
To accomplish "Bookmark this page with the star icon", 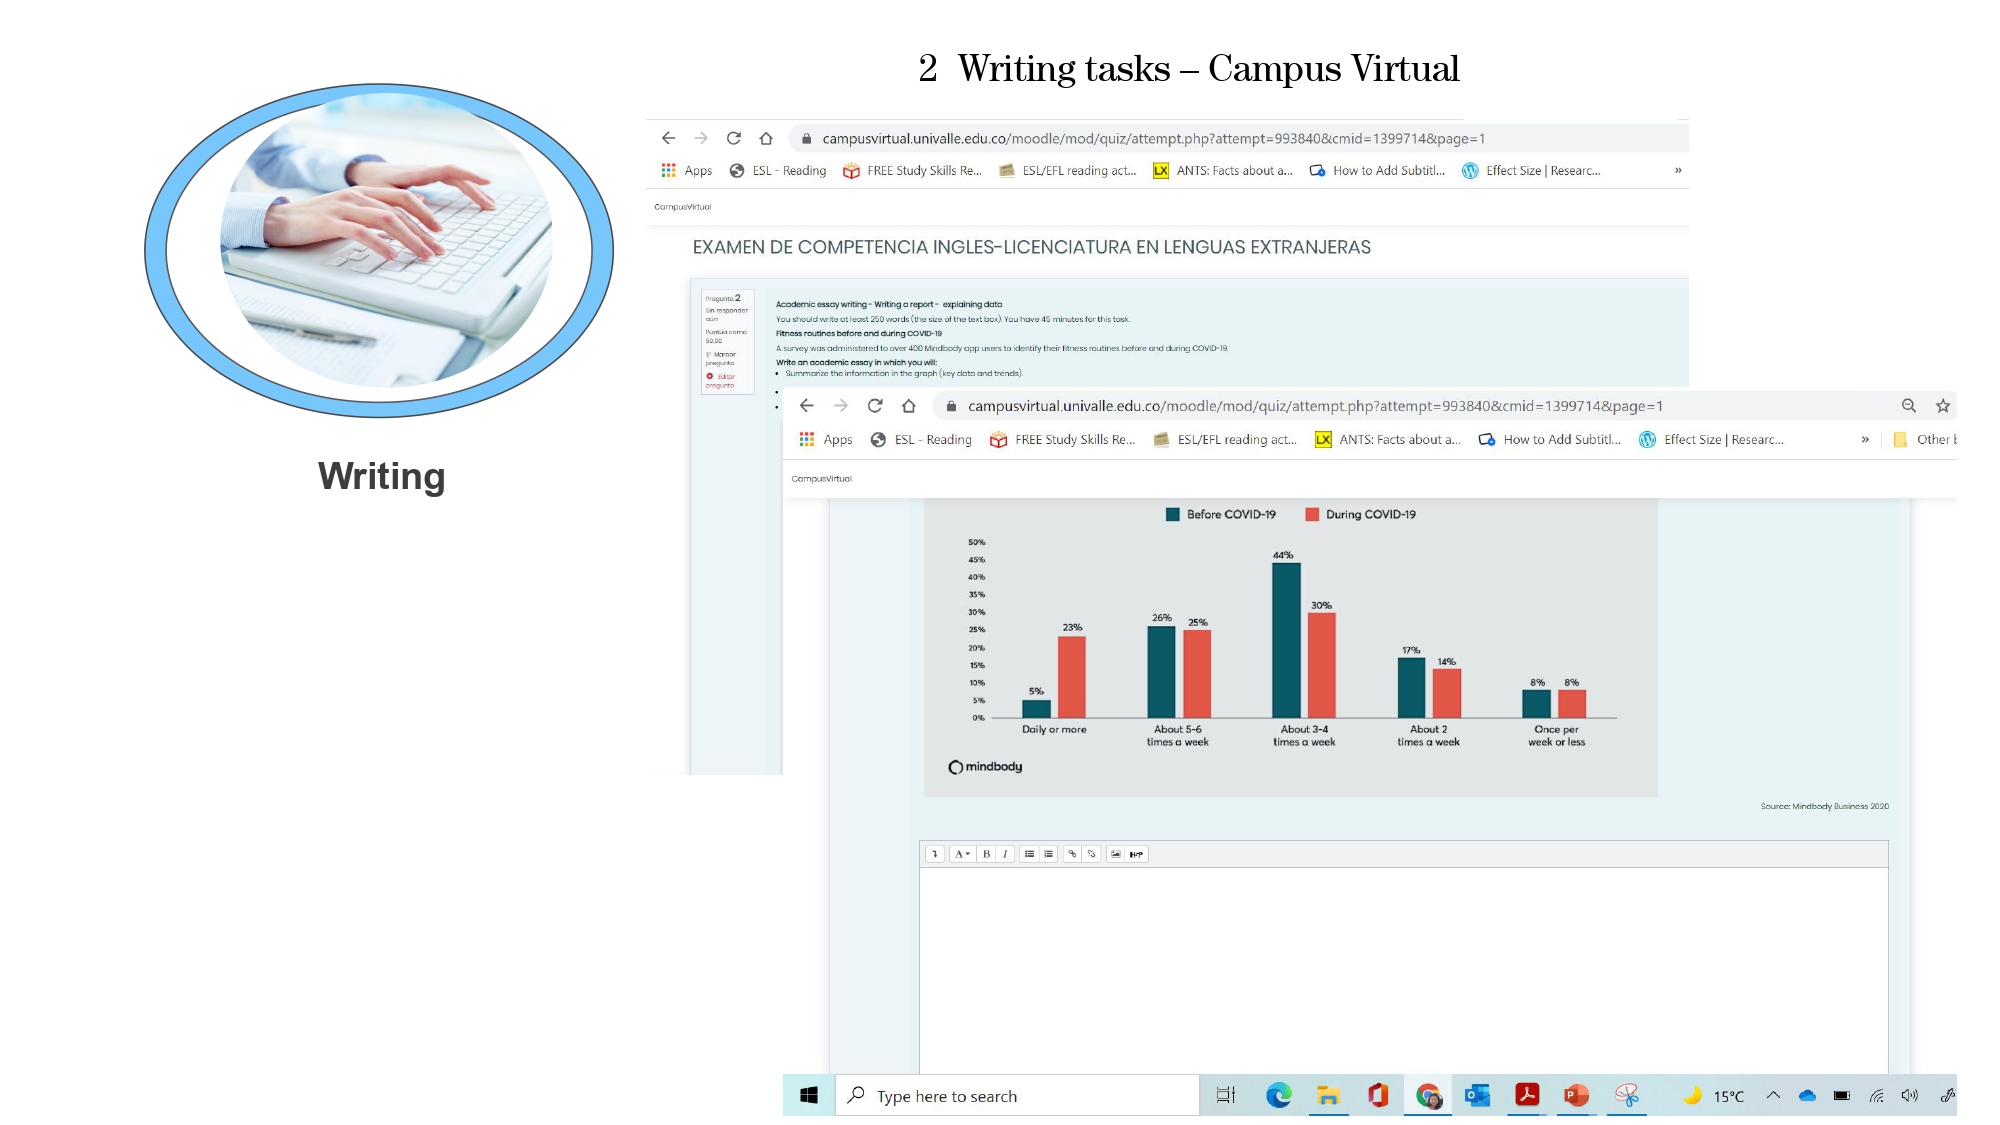I will click(1942, 405).
